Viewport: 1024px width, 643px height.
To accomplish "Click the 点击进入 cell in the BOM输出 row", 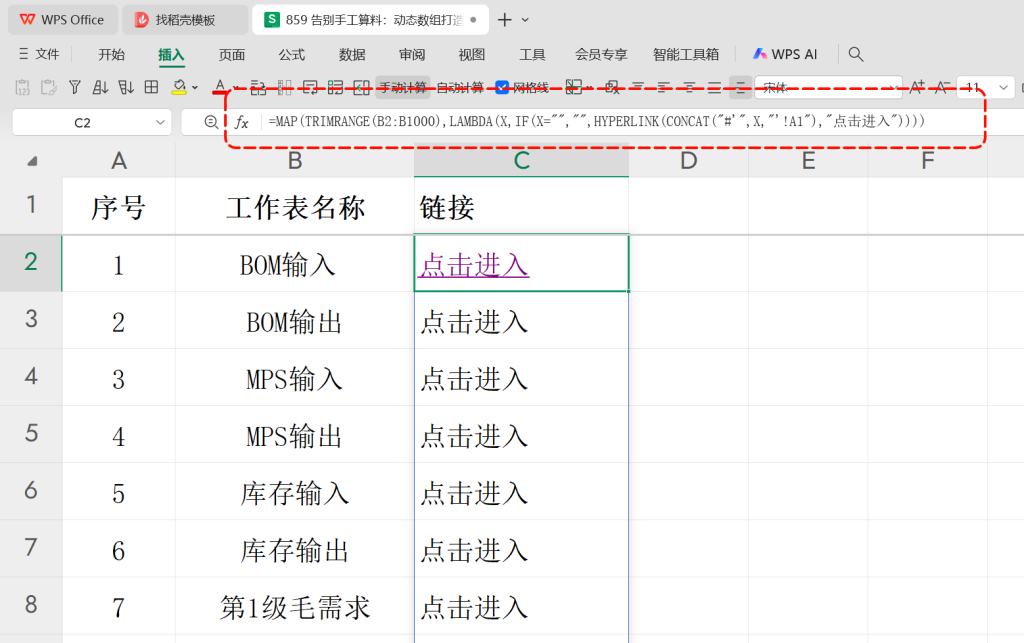I will coord(521,321).
